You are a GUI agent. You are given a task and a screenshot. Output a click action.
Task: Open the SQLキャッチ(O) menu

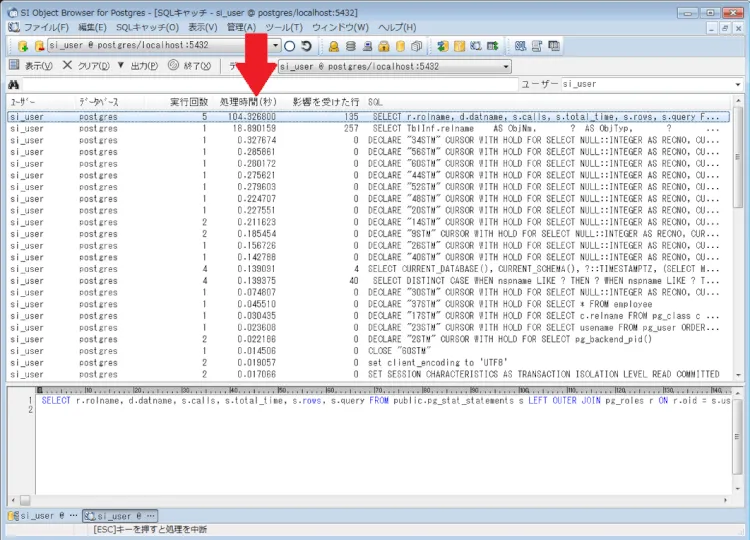[147, 27]
